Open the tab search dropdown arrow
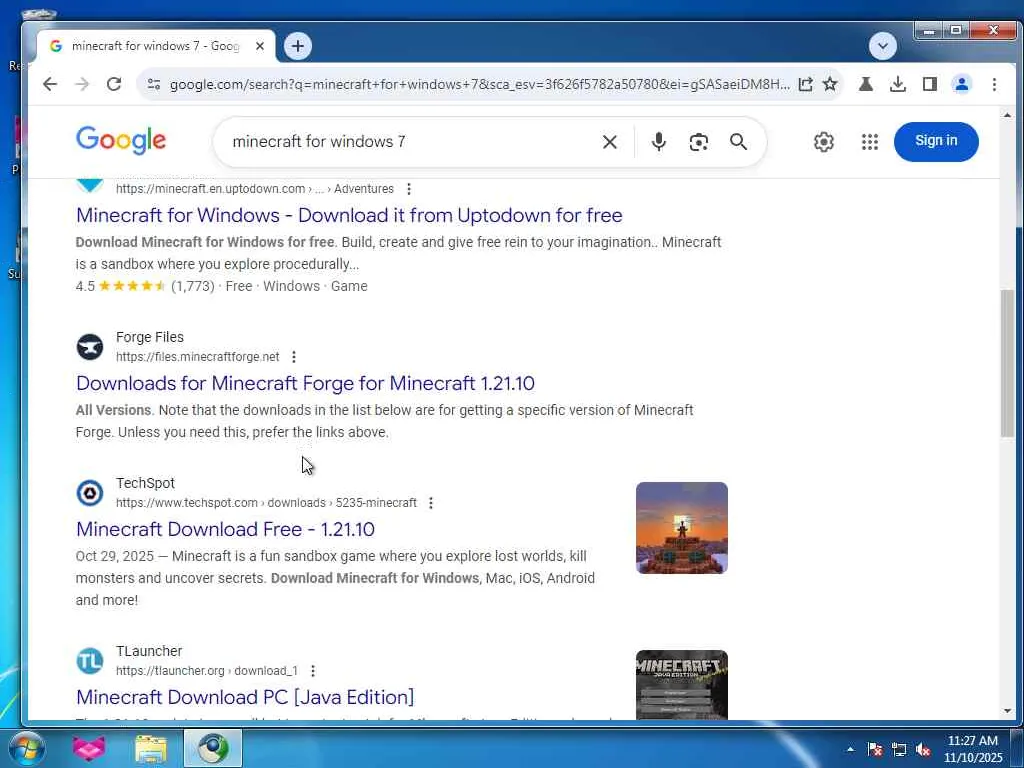1024x768 pixels. [x=883, y=46]
